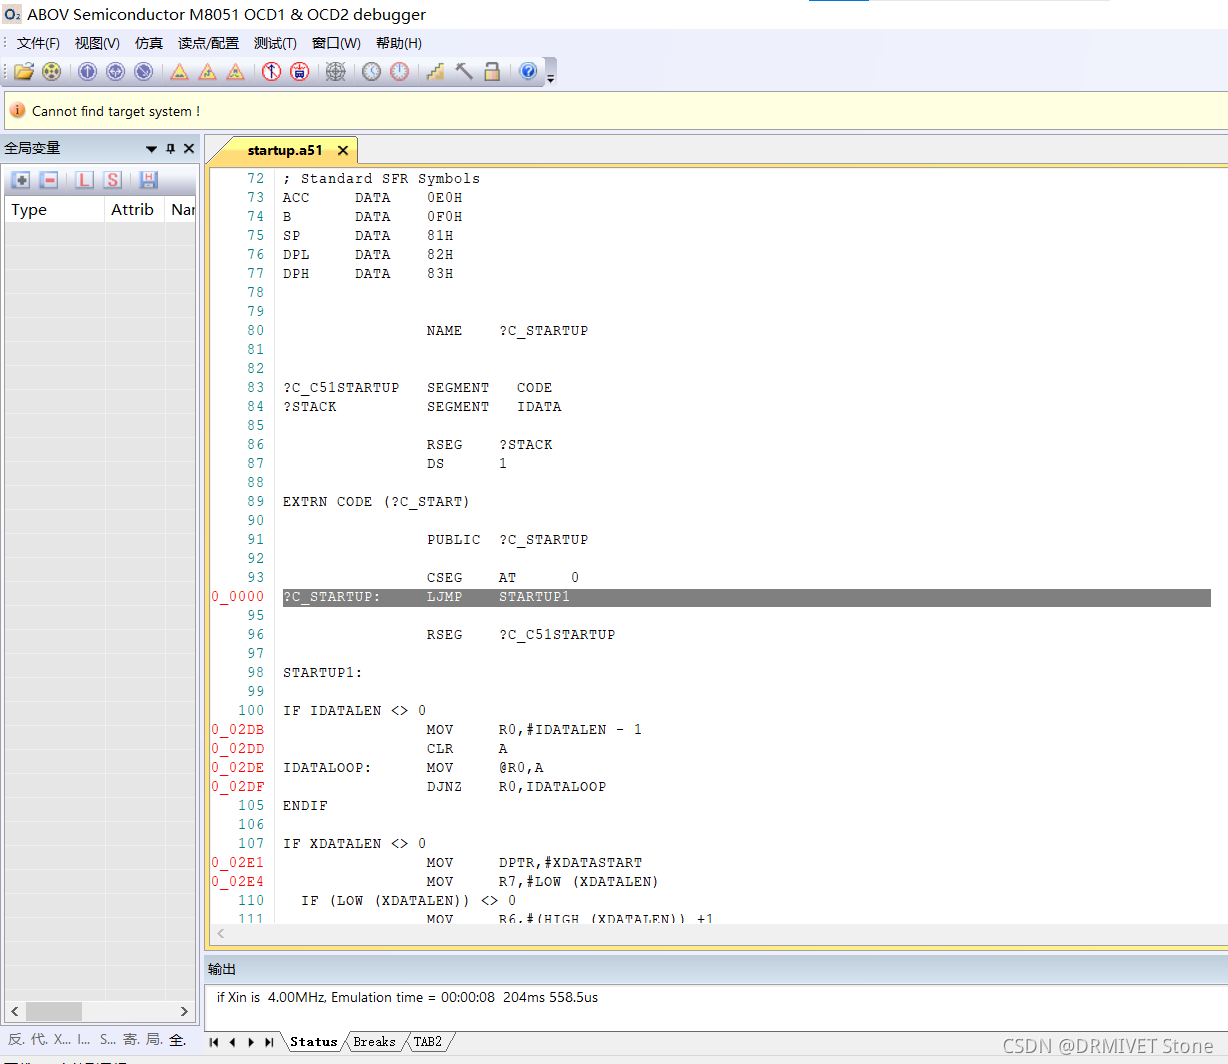Click the 'Cannot find target system !' message
Viewport: 1228px width, 1064px height.
point(116,111)
